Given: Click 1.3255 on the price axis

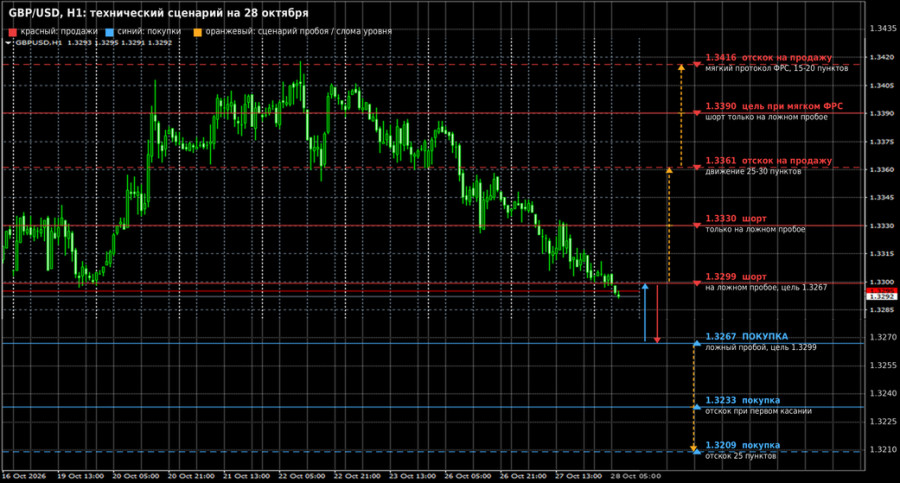Looking at the screenshot, I should (883, 365).
